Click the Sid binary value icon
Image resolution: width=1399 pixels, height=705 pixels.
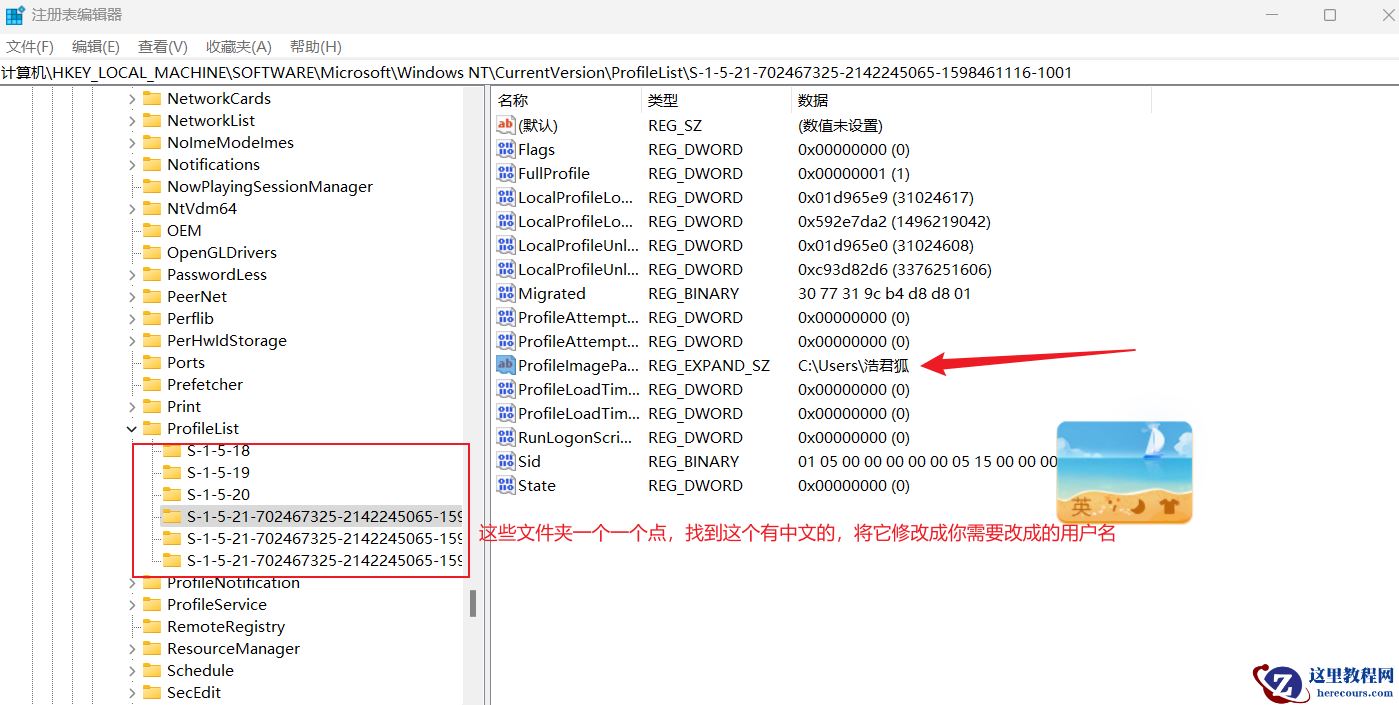(504, 461)
